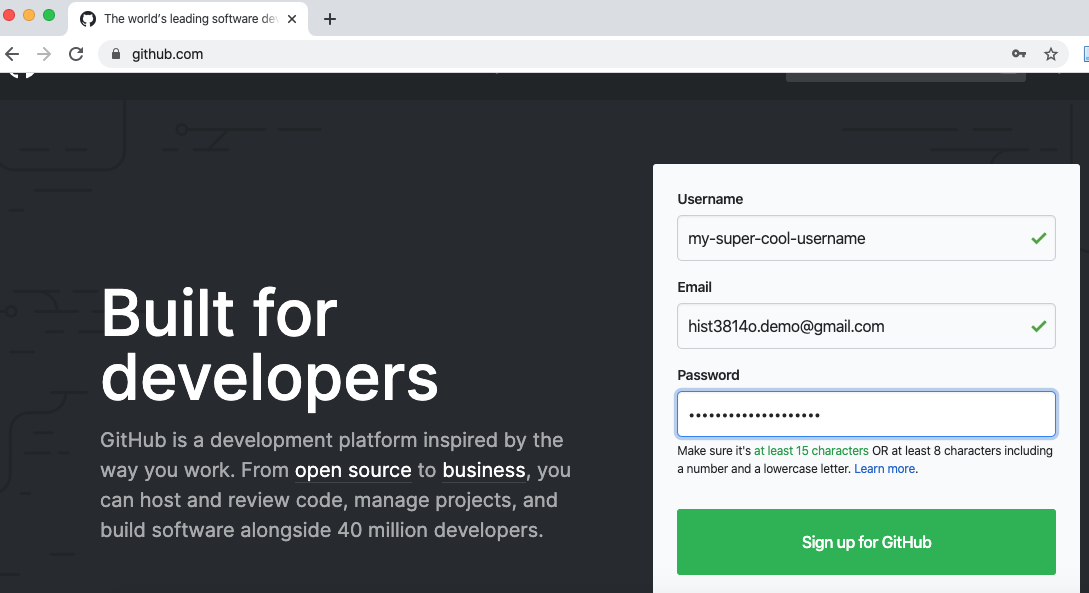Click the GitHub favicon on the tab
1089x593 pixels.
tap(88, 19)
